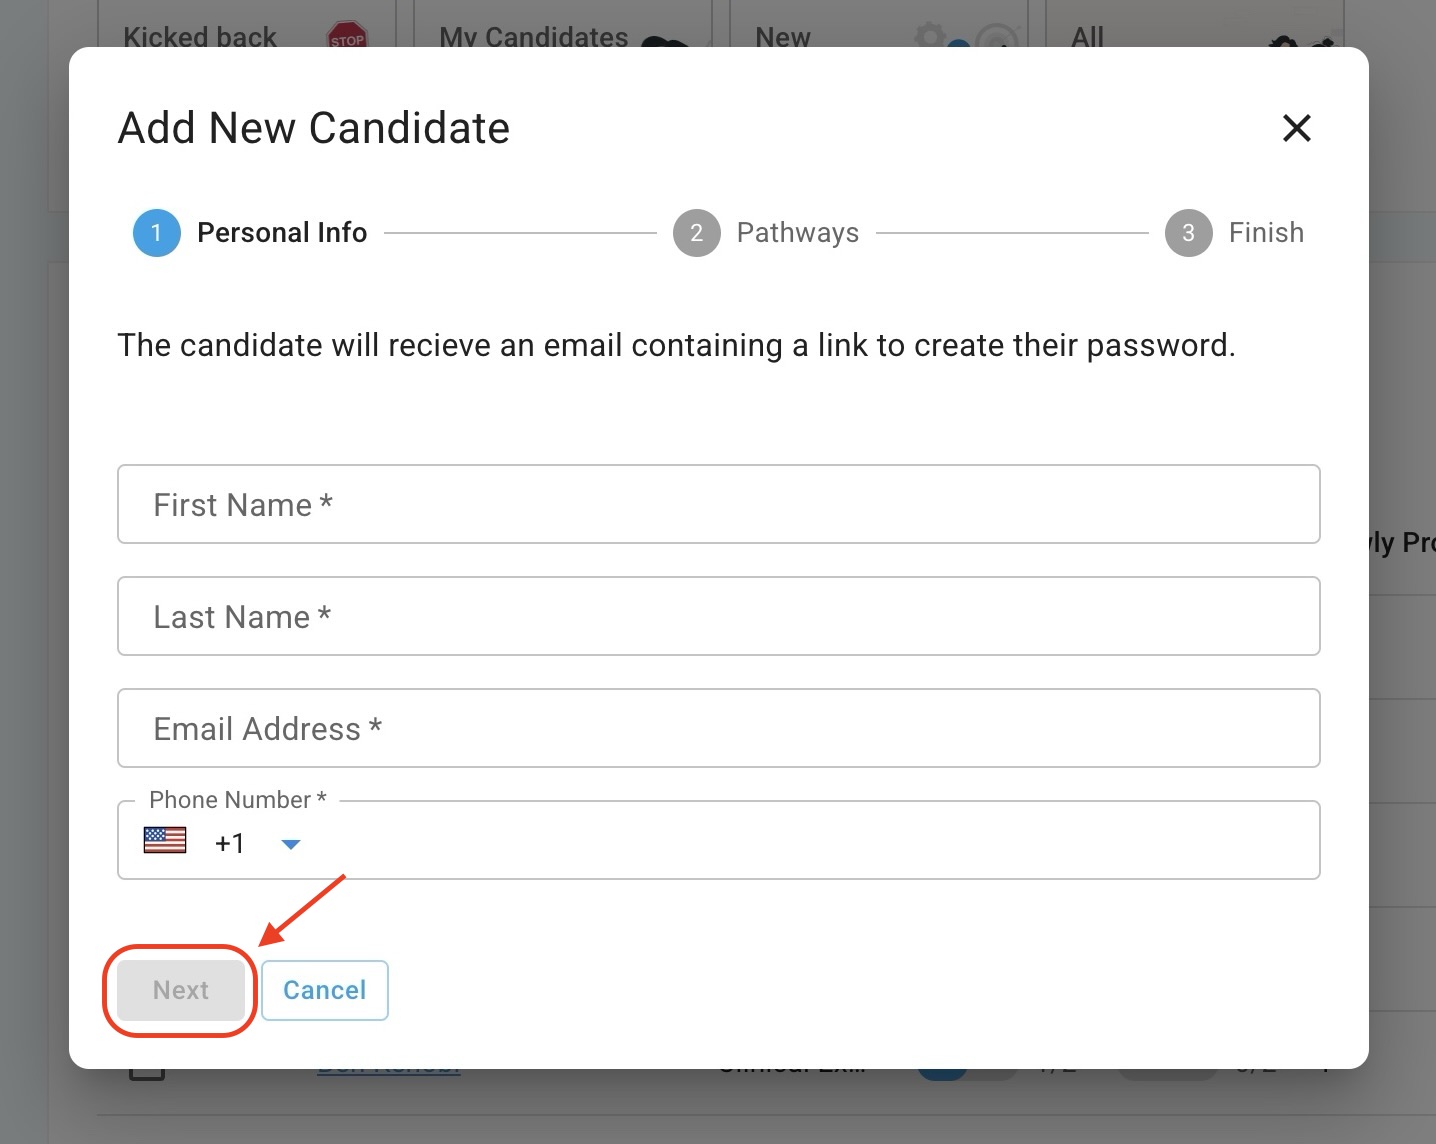Click into the Last Name field
The width and height of the screenshot is (1436, 1144).
(718, 616)
